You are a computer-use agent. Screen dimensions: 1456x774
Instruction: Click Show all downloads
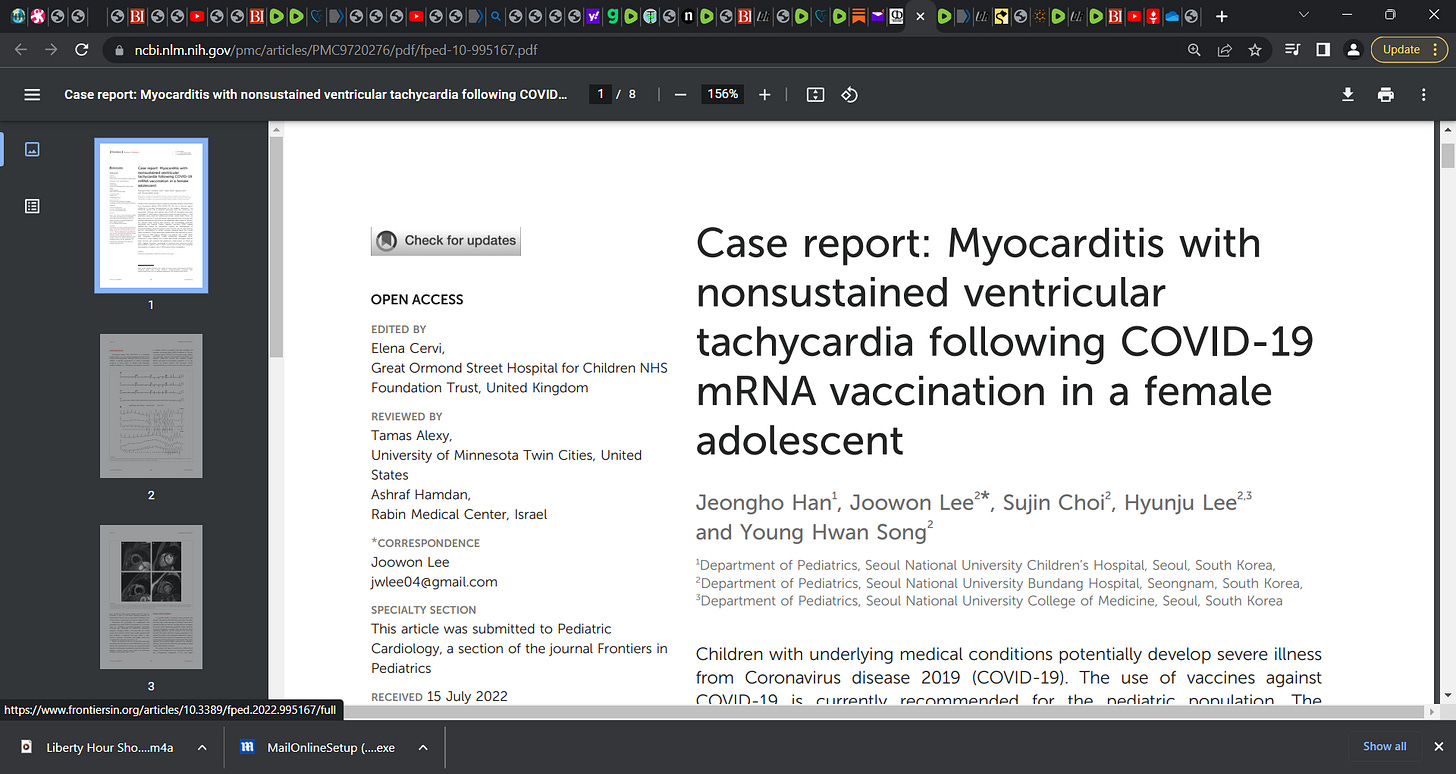click(x=1384, y=746)
